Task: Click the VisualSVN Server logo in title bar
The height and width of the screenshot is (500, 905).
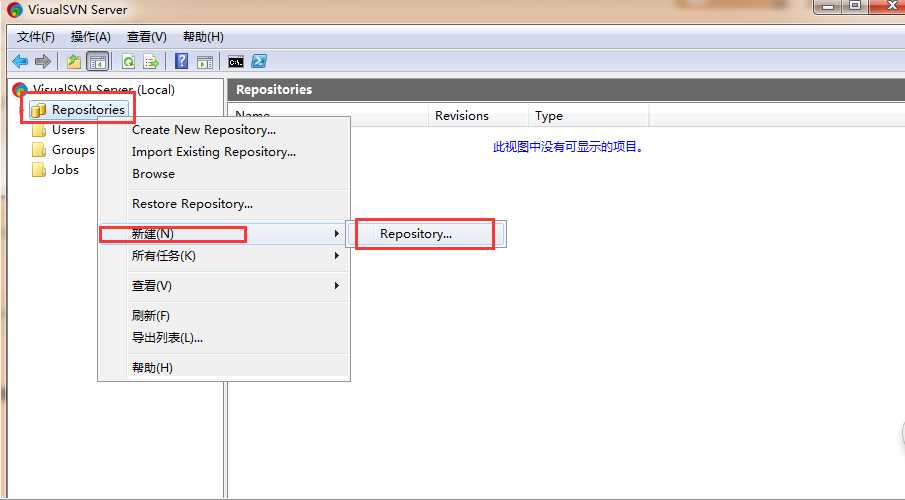Action: click(14, 9)
